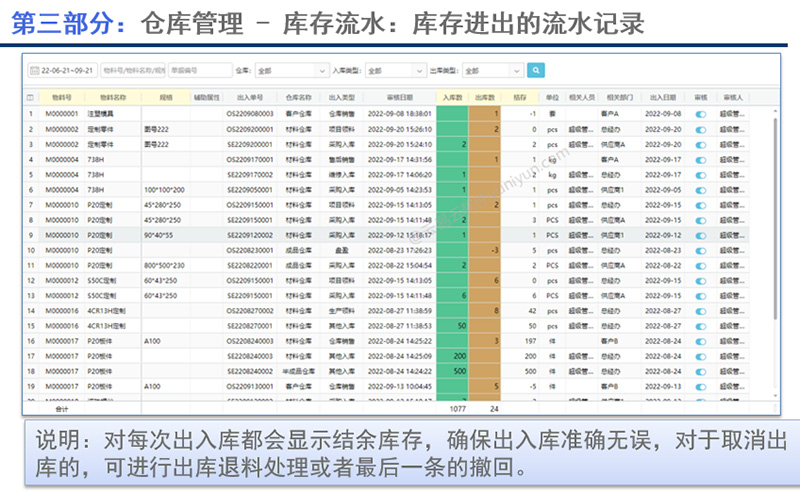This screenshot has height=492, width=800.
Task: Click the 入库数 column header
Action: tap(453, 97)
